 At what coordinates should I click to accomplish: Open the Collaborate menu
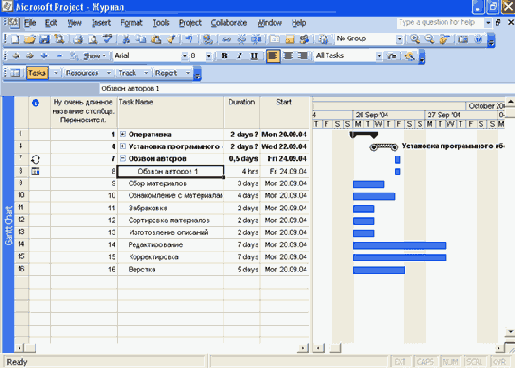[x=229, y=23]
